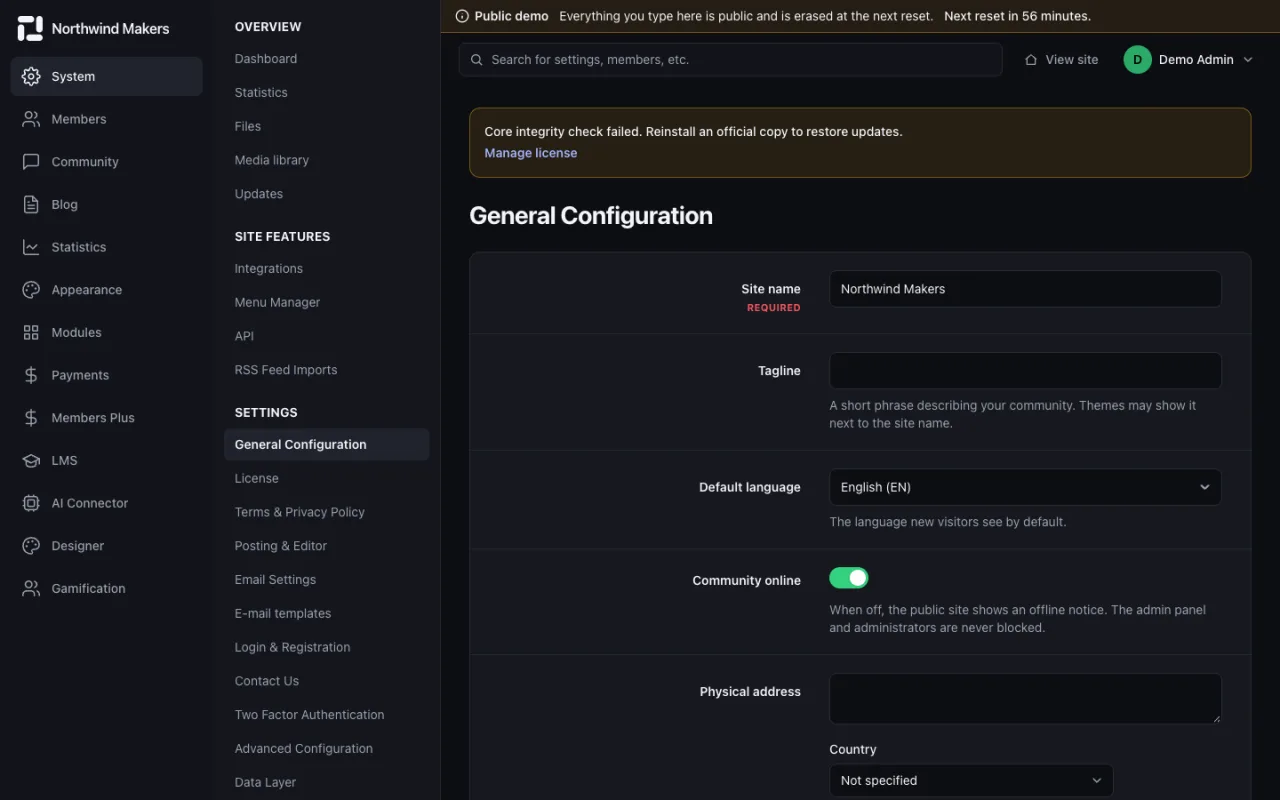Open the Demo Admin account chevron
The width and height of the screenshot is (1280, 800).
click(1248, 60)
